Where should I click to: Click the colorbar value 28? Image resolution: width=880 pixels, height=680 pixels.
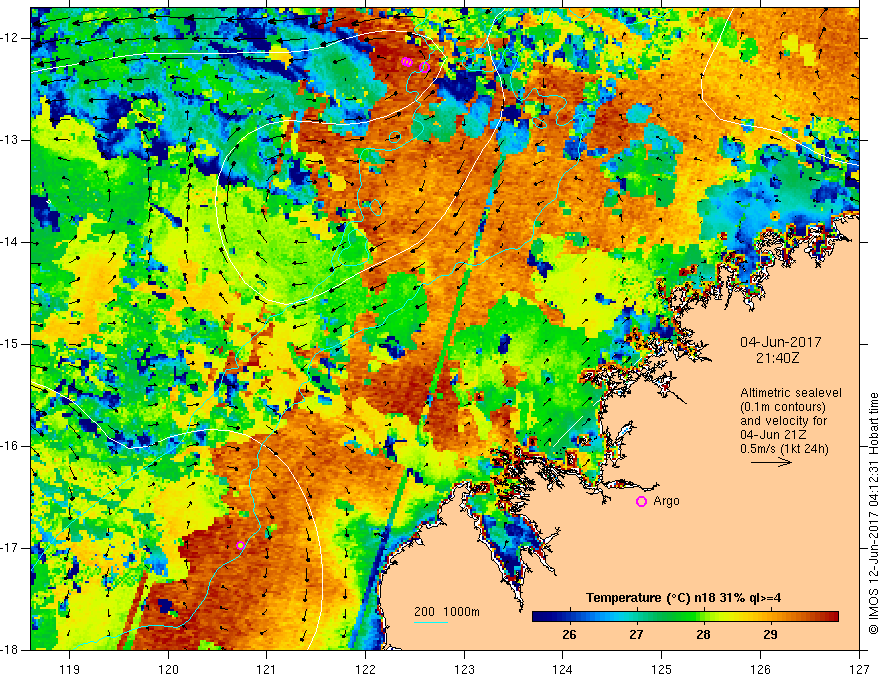[703, 635]
